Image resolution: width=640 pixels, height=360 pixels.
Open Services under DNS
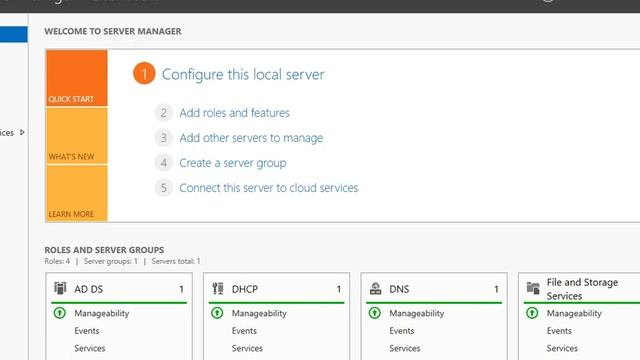405,348
